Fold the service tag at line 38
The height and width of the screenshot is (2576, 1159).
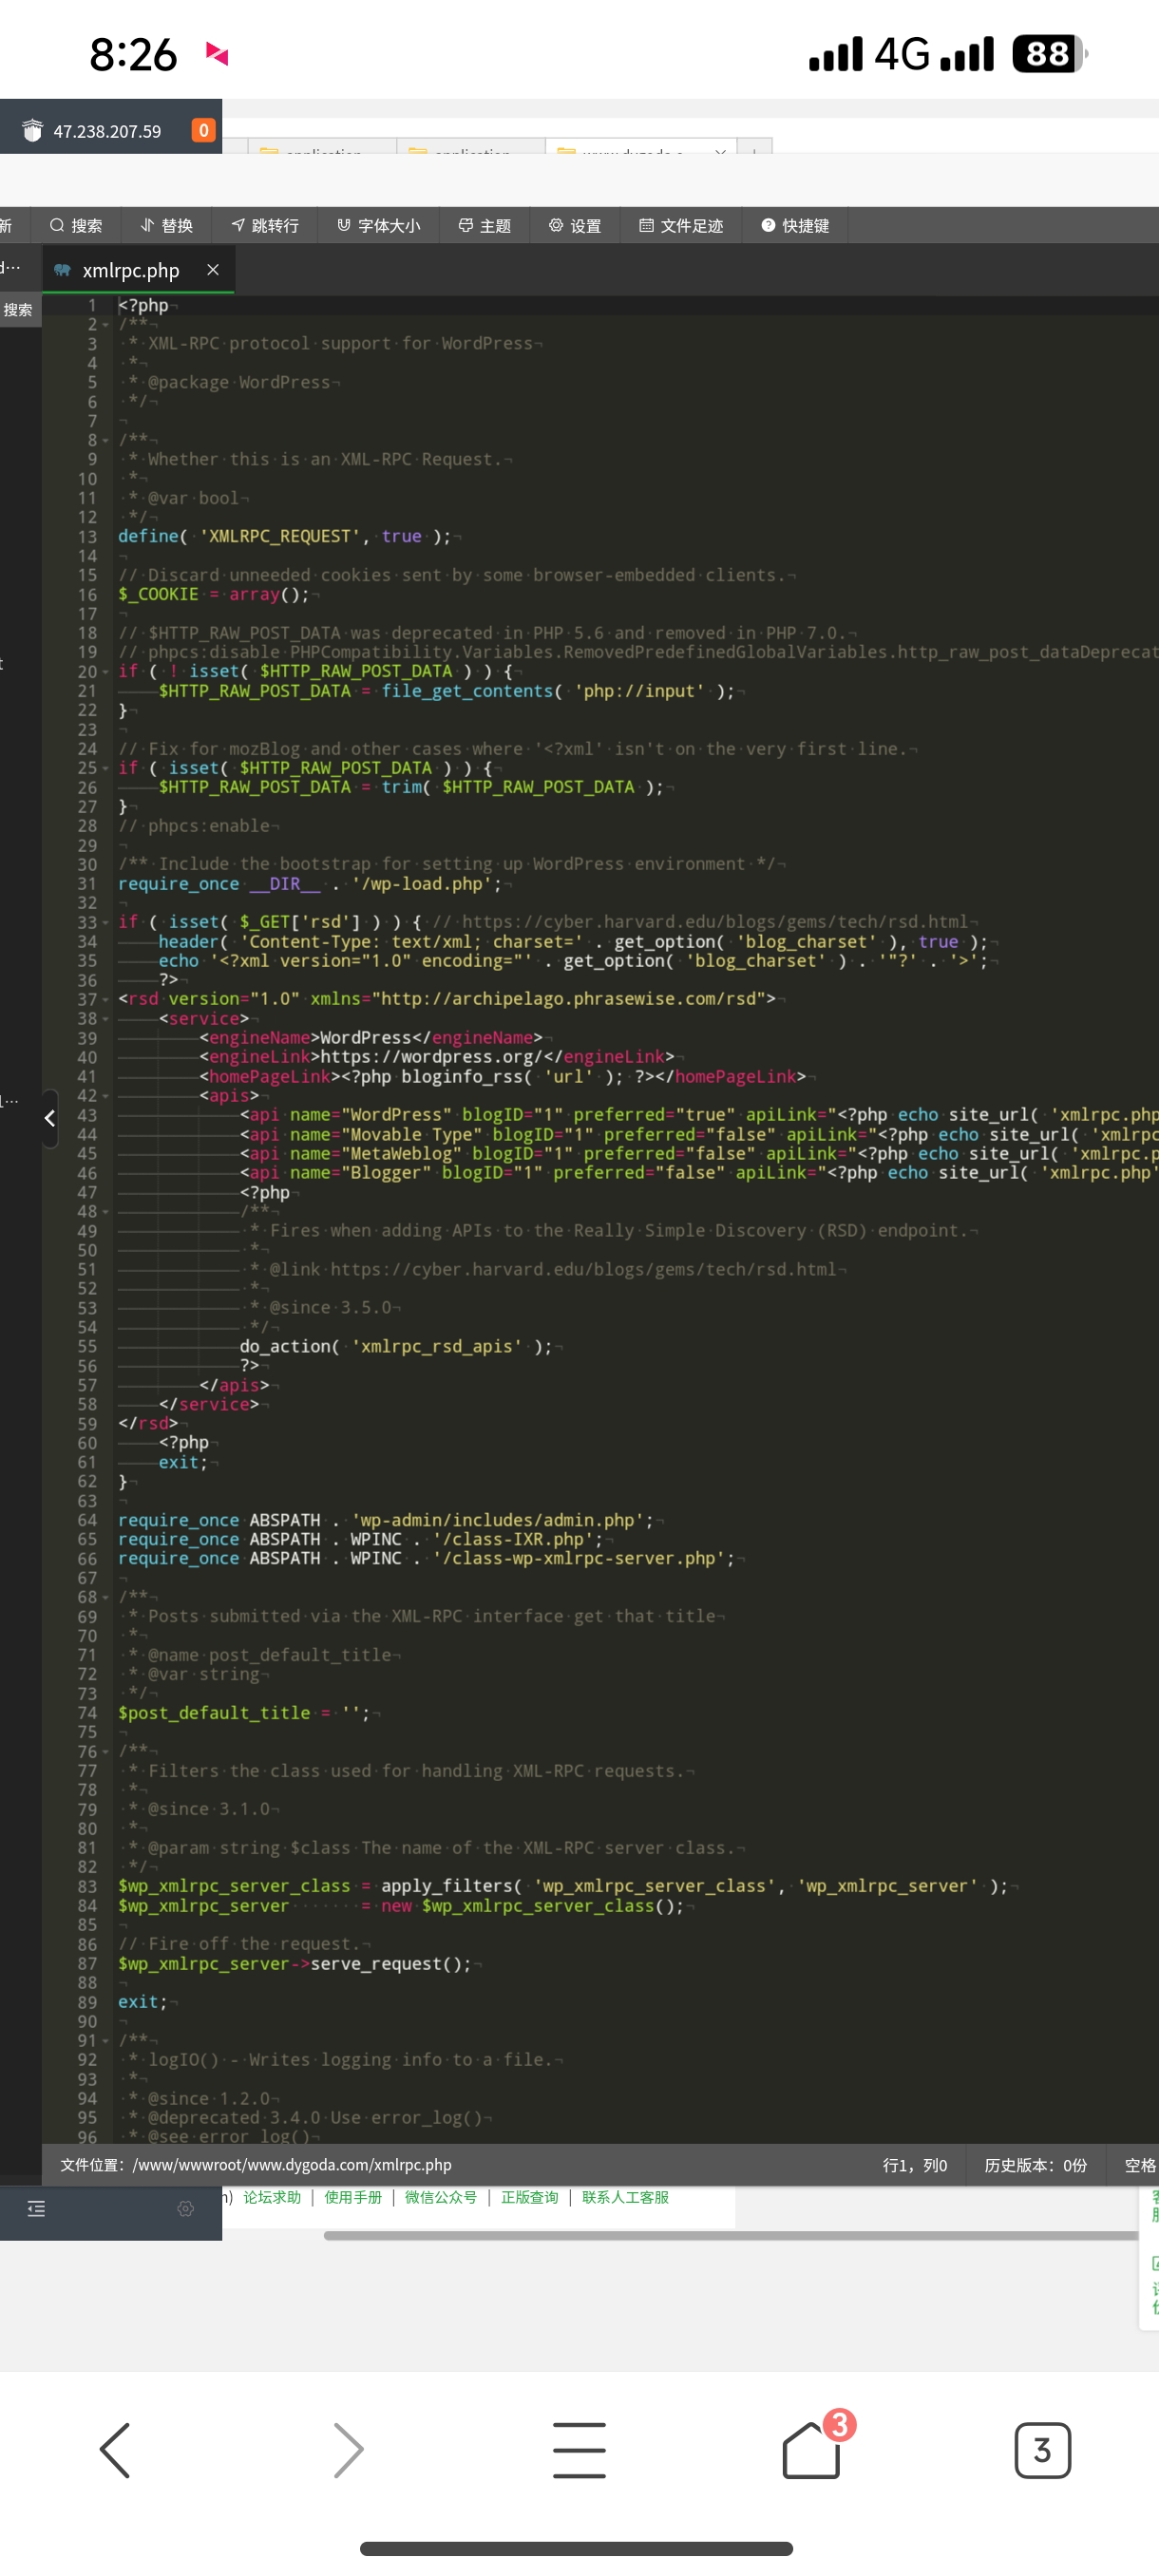click(105, 1019)
